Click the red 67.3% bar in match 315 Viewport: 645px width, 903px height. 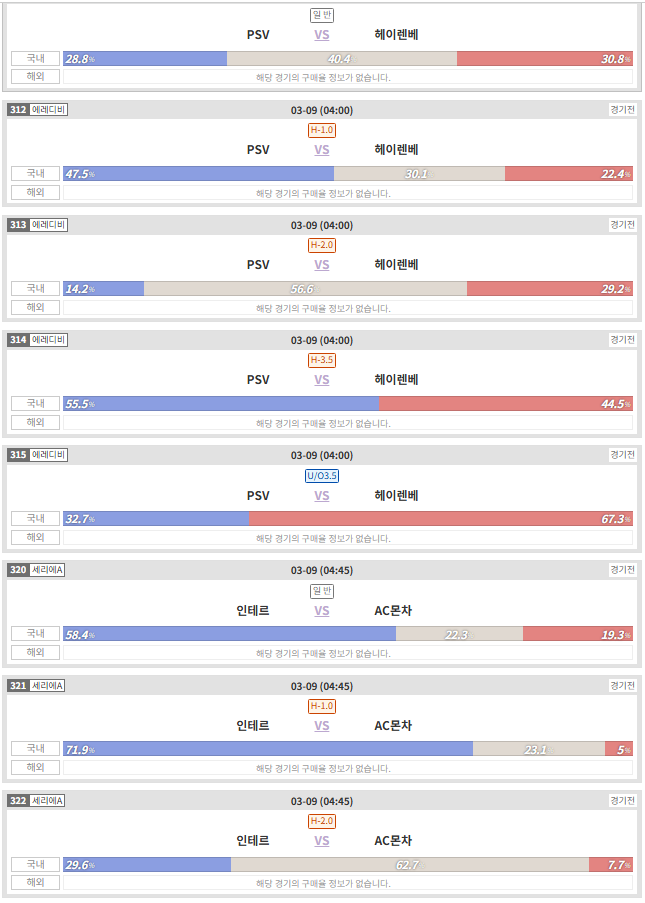coord(441,519)
